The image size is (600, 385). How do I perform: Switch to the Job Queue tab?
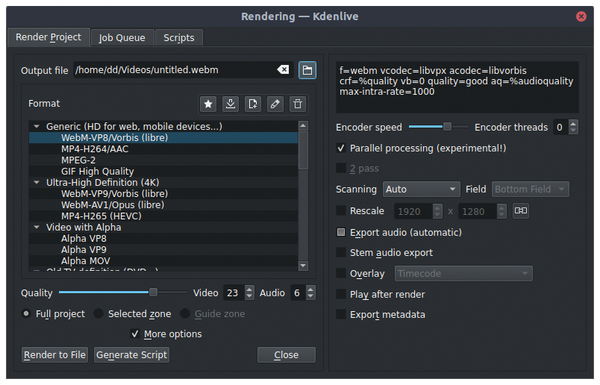point(122,38)
